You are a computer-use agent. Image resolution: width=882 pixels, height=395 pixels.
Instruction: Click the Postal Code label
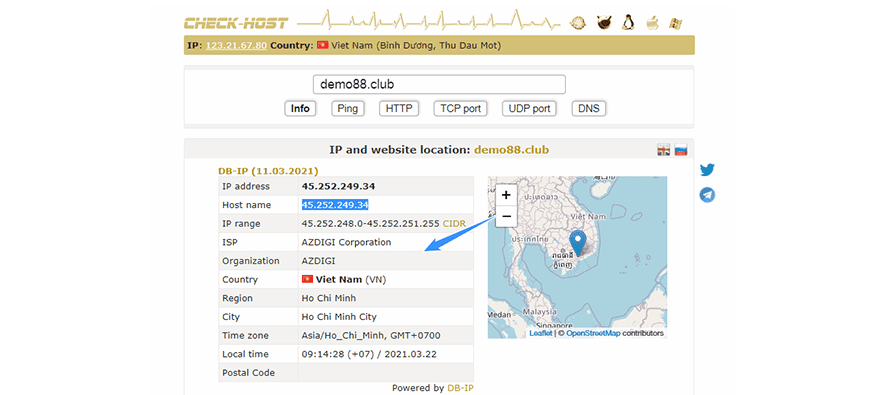[x=249, y=372]
